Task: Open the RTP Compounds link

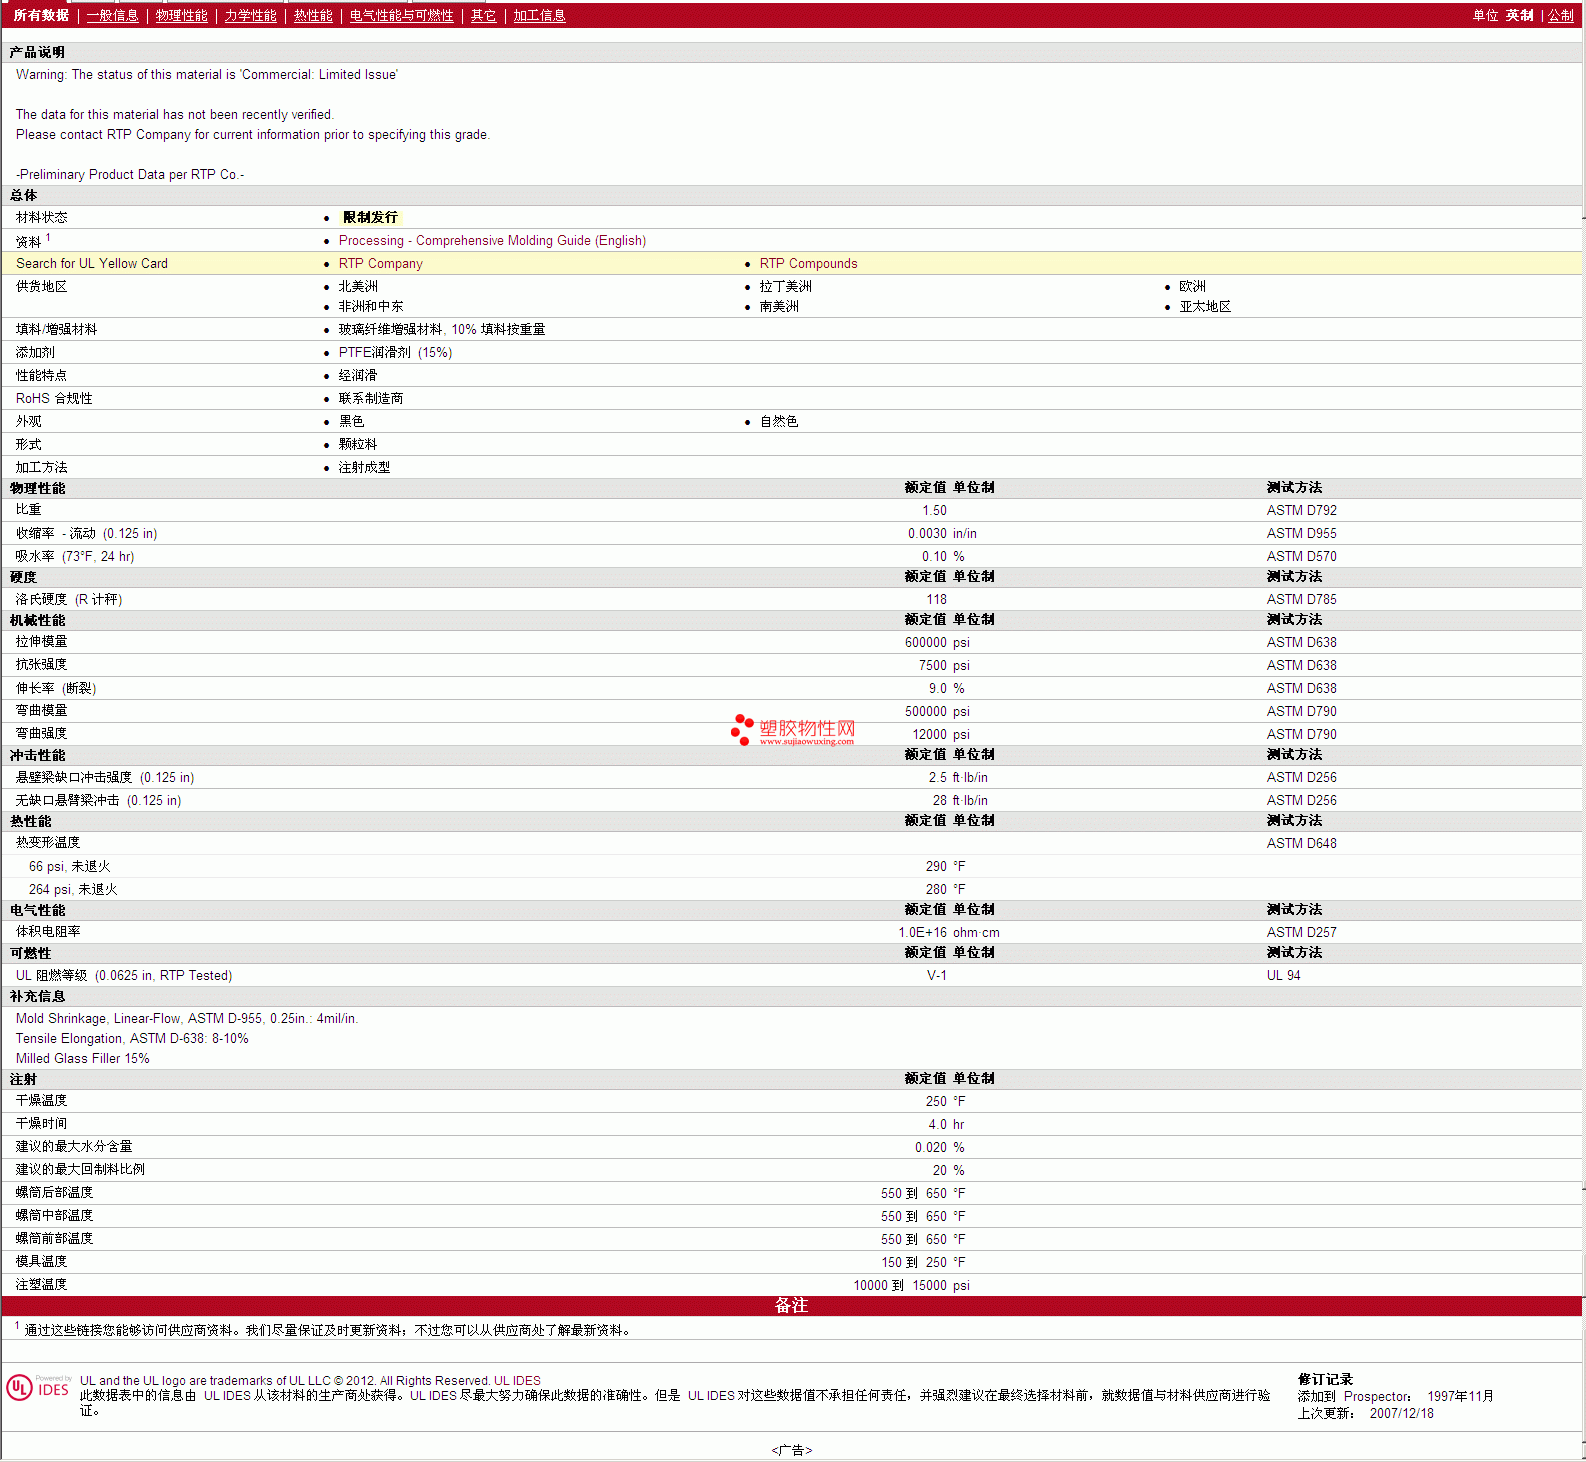Action: 808,263
